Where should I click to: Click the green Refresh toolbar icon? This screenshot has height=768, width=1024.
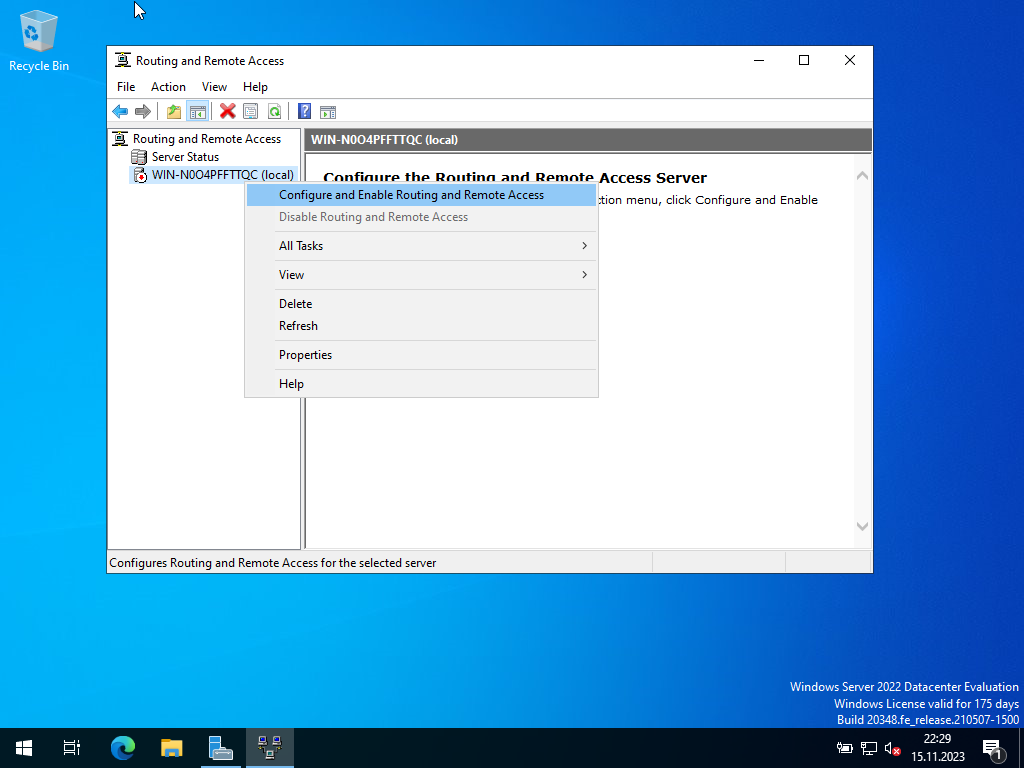[x=274, y=111]
